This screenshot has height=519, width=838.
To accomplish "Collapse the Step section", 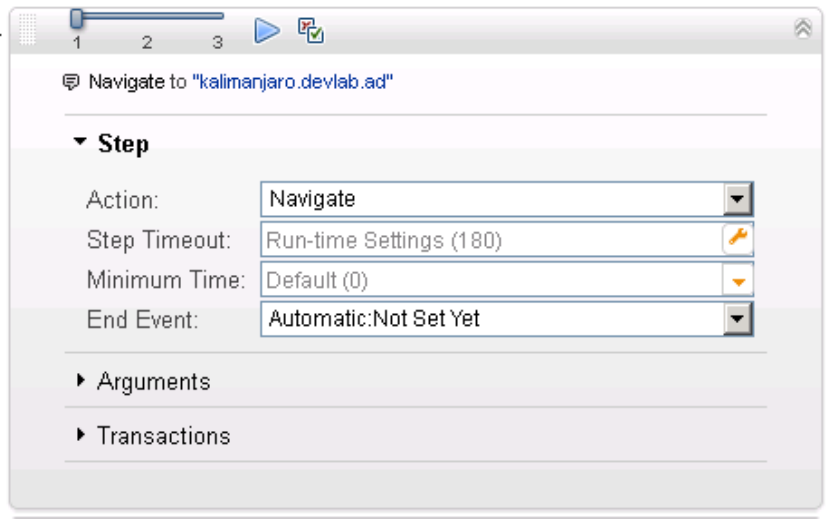I will point(81,144).
